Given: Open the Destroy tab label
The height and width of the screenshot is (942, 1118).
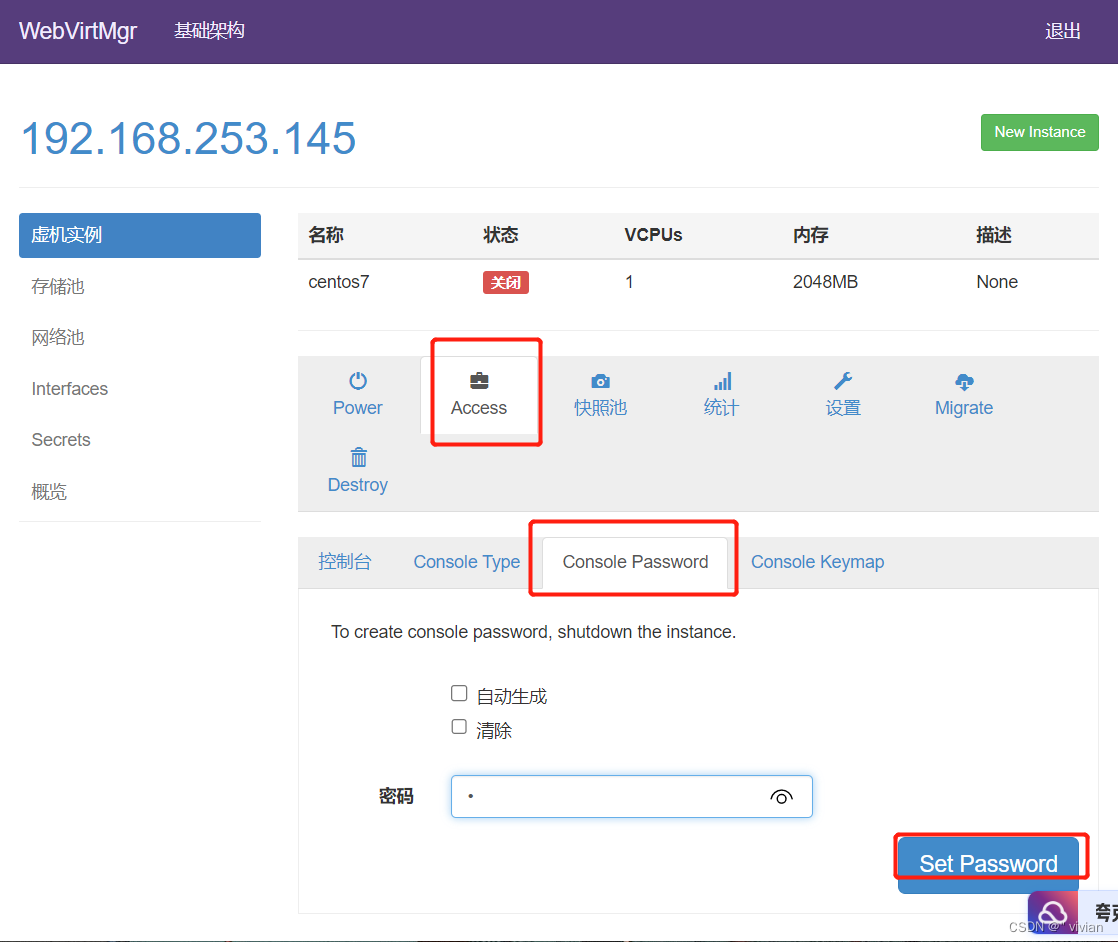Looking at the screenshot, I should pyautogui.click(x=358, y=485).
